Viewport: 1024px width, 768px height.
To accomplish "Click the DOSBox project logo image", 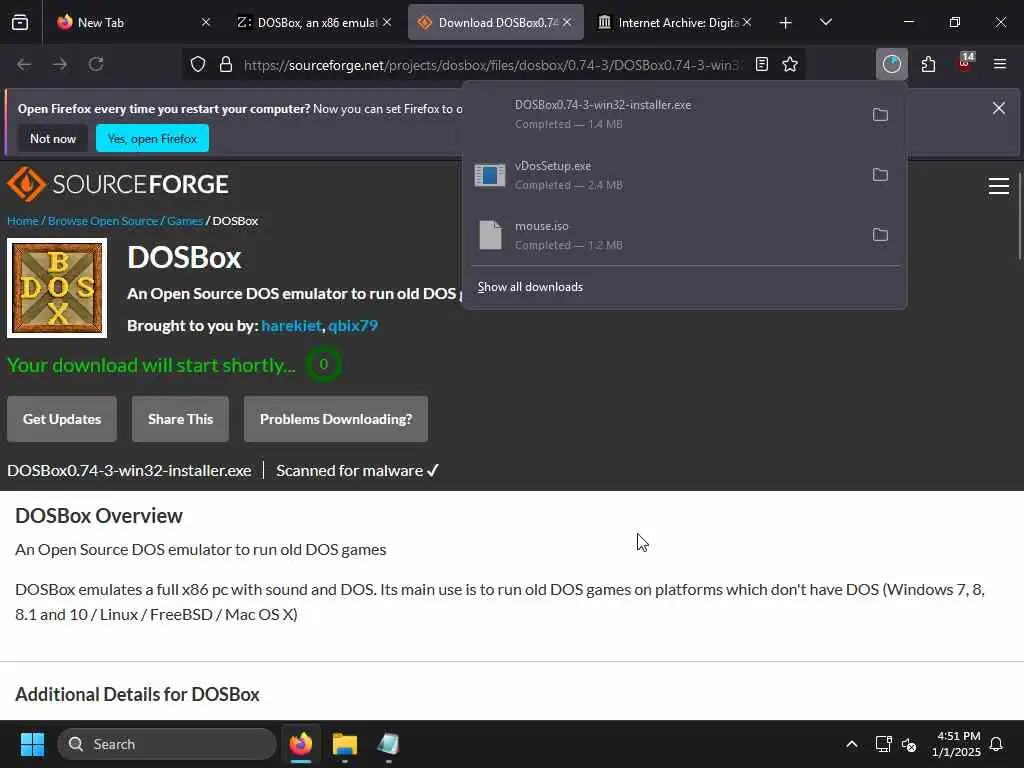I will pyautogui.click(x=57, y=288).
